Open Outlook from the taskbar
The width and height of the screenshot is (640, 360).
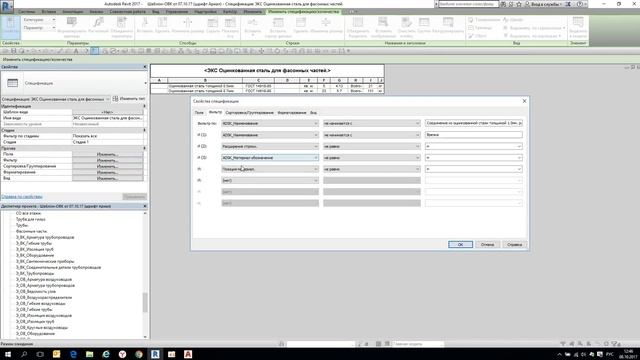pyautogui.click(x=56, y=354)
